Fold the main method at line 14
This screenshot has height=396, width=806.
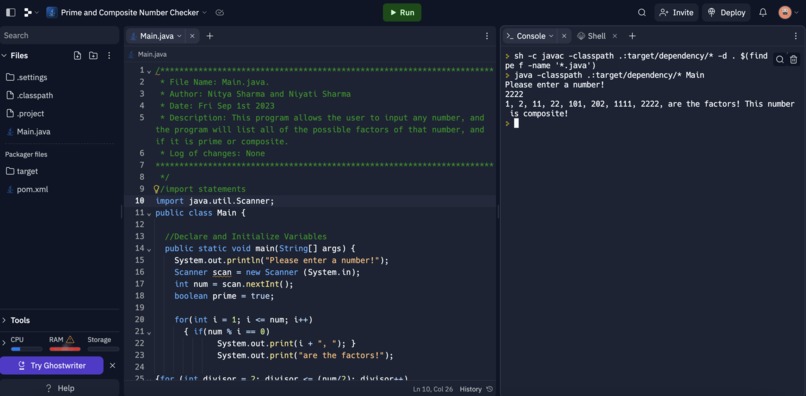[149, 249]
